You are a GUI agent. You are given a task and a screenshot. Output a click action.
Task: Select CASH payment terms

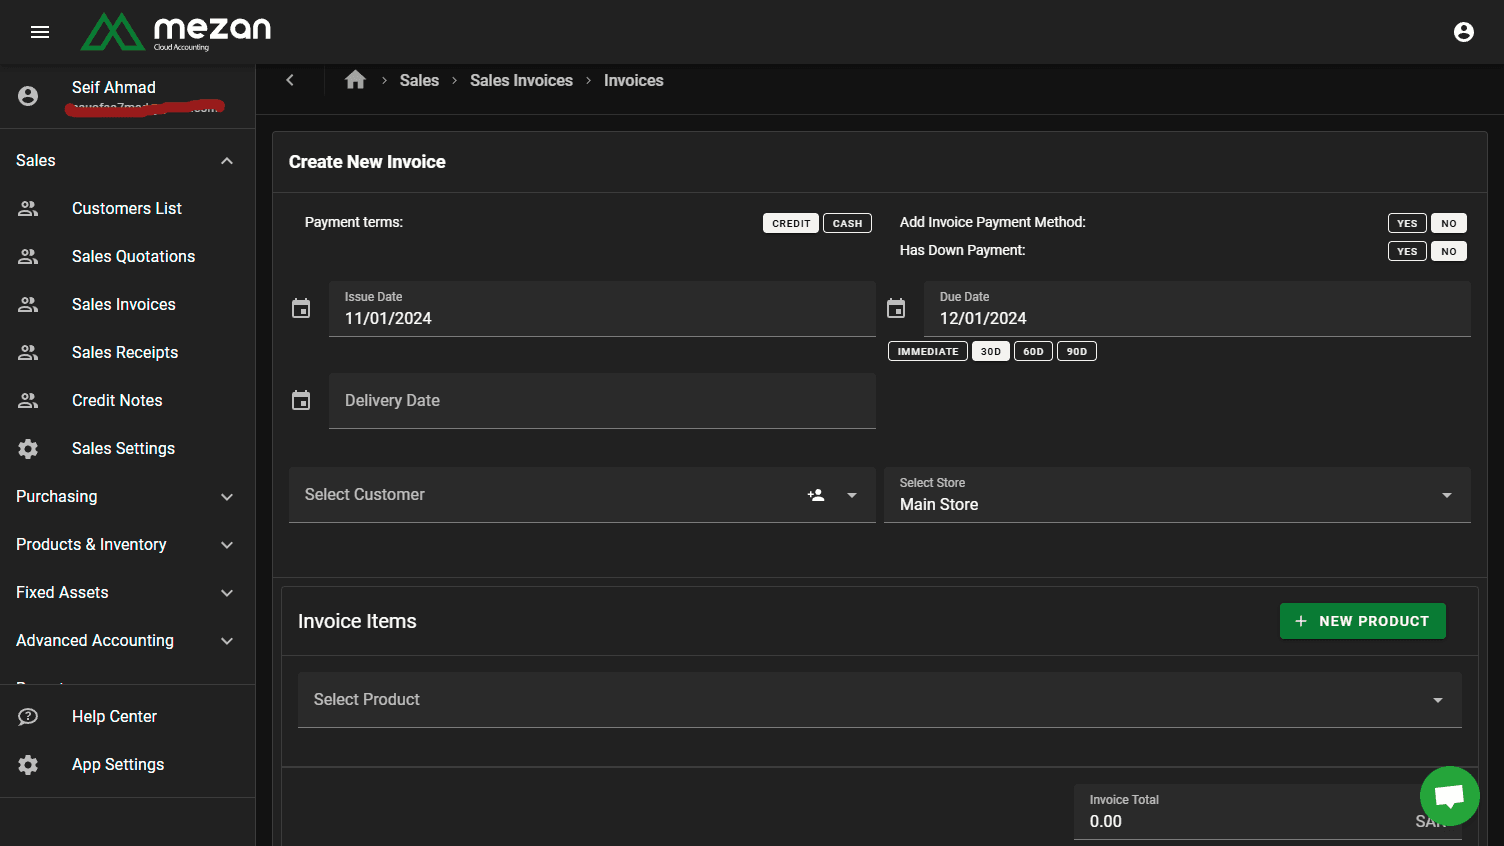pos(847,223)
